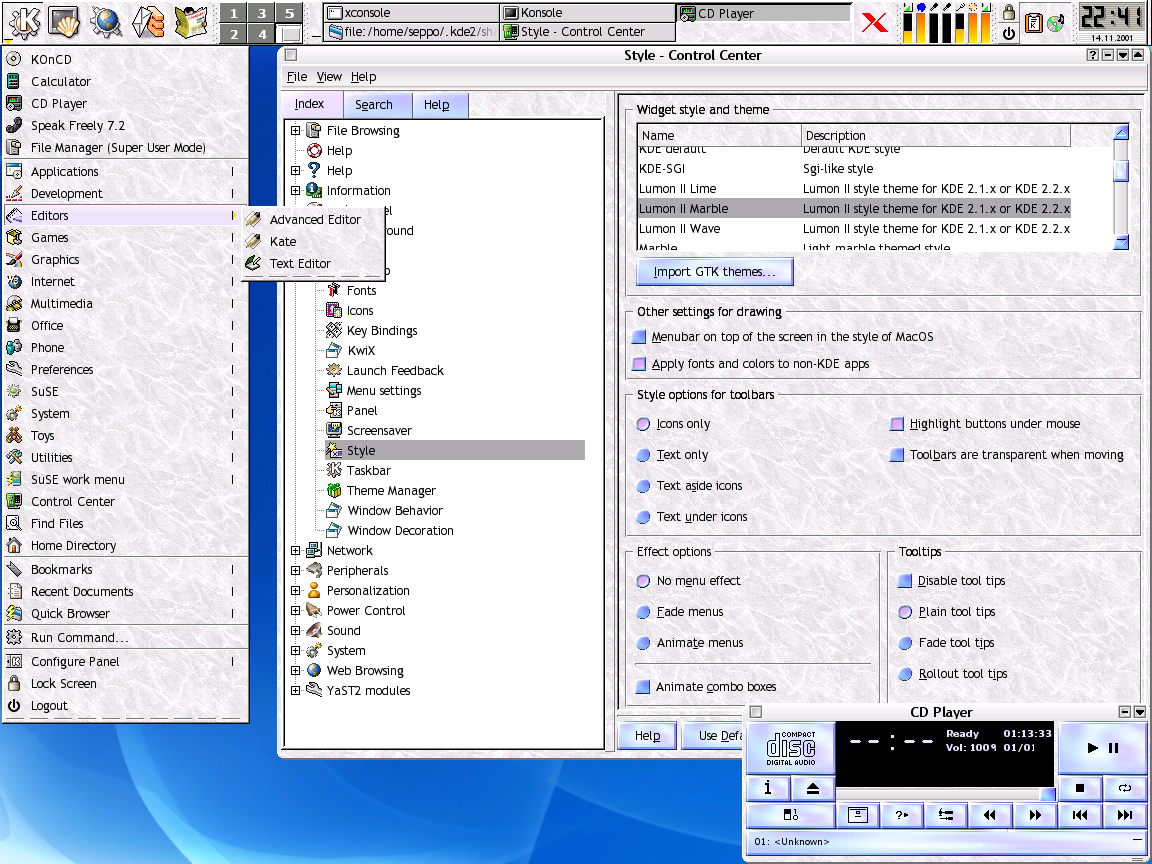Select Fonts in the control center tree
1152x864 pixels.
click(x=361, y=291)
